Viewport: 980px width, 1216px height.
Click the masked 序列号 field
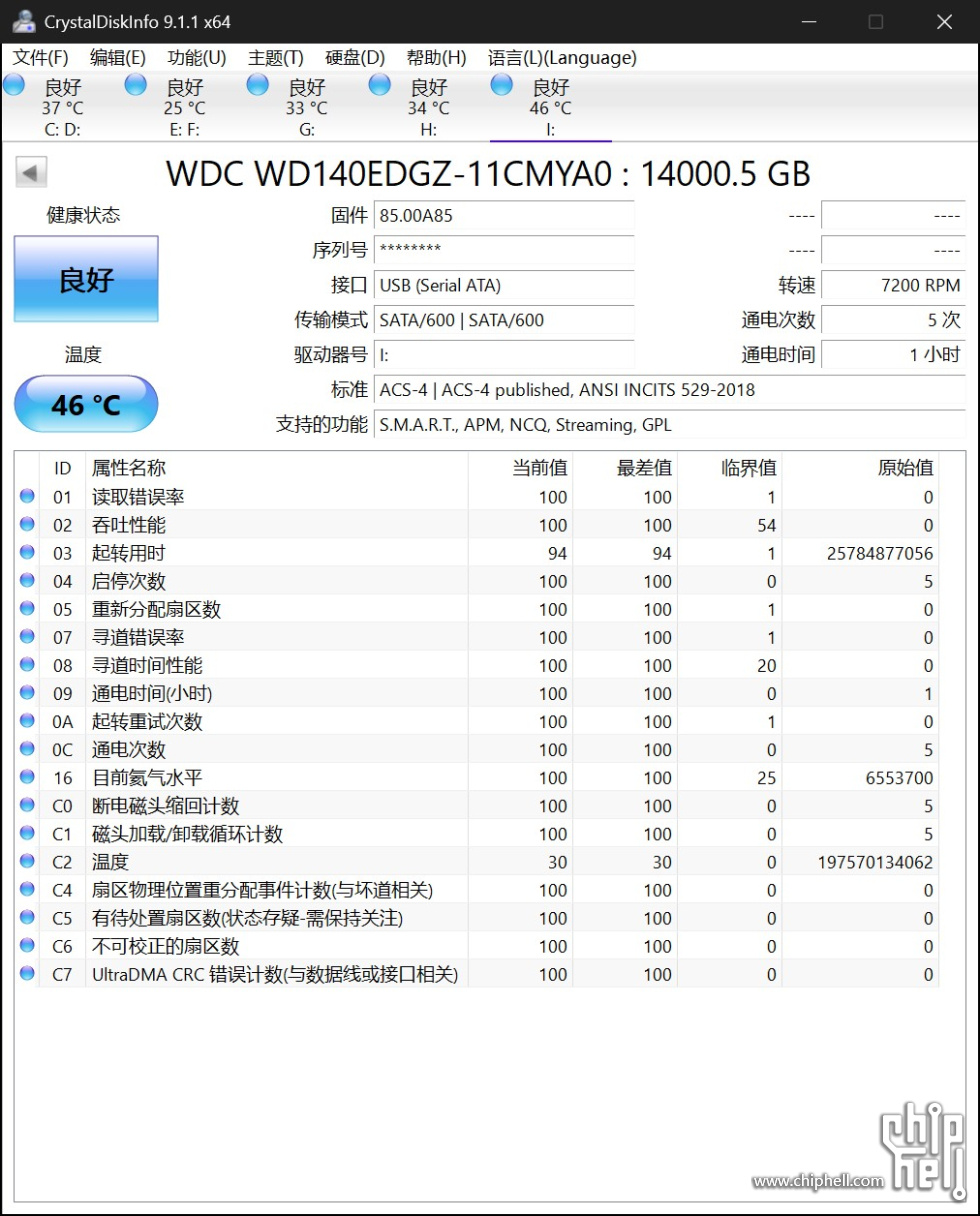click(504, 250)
